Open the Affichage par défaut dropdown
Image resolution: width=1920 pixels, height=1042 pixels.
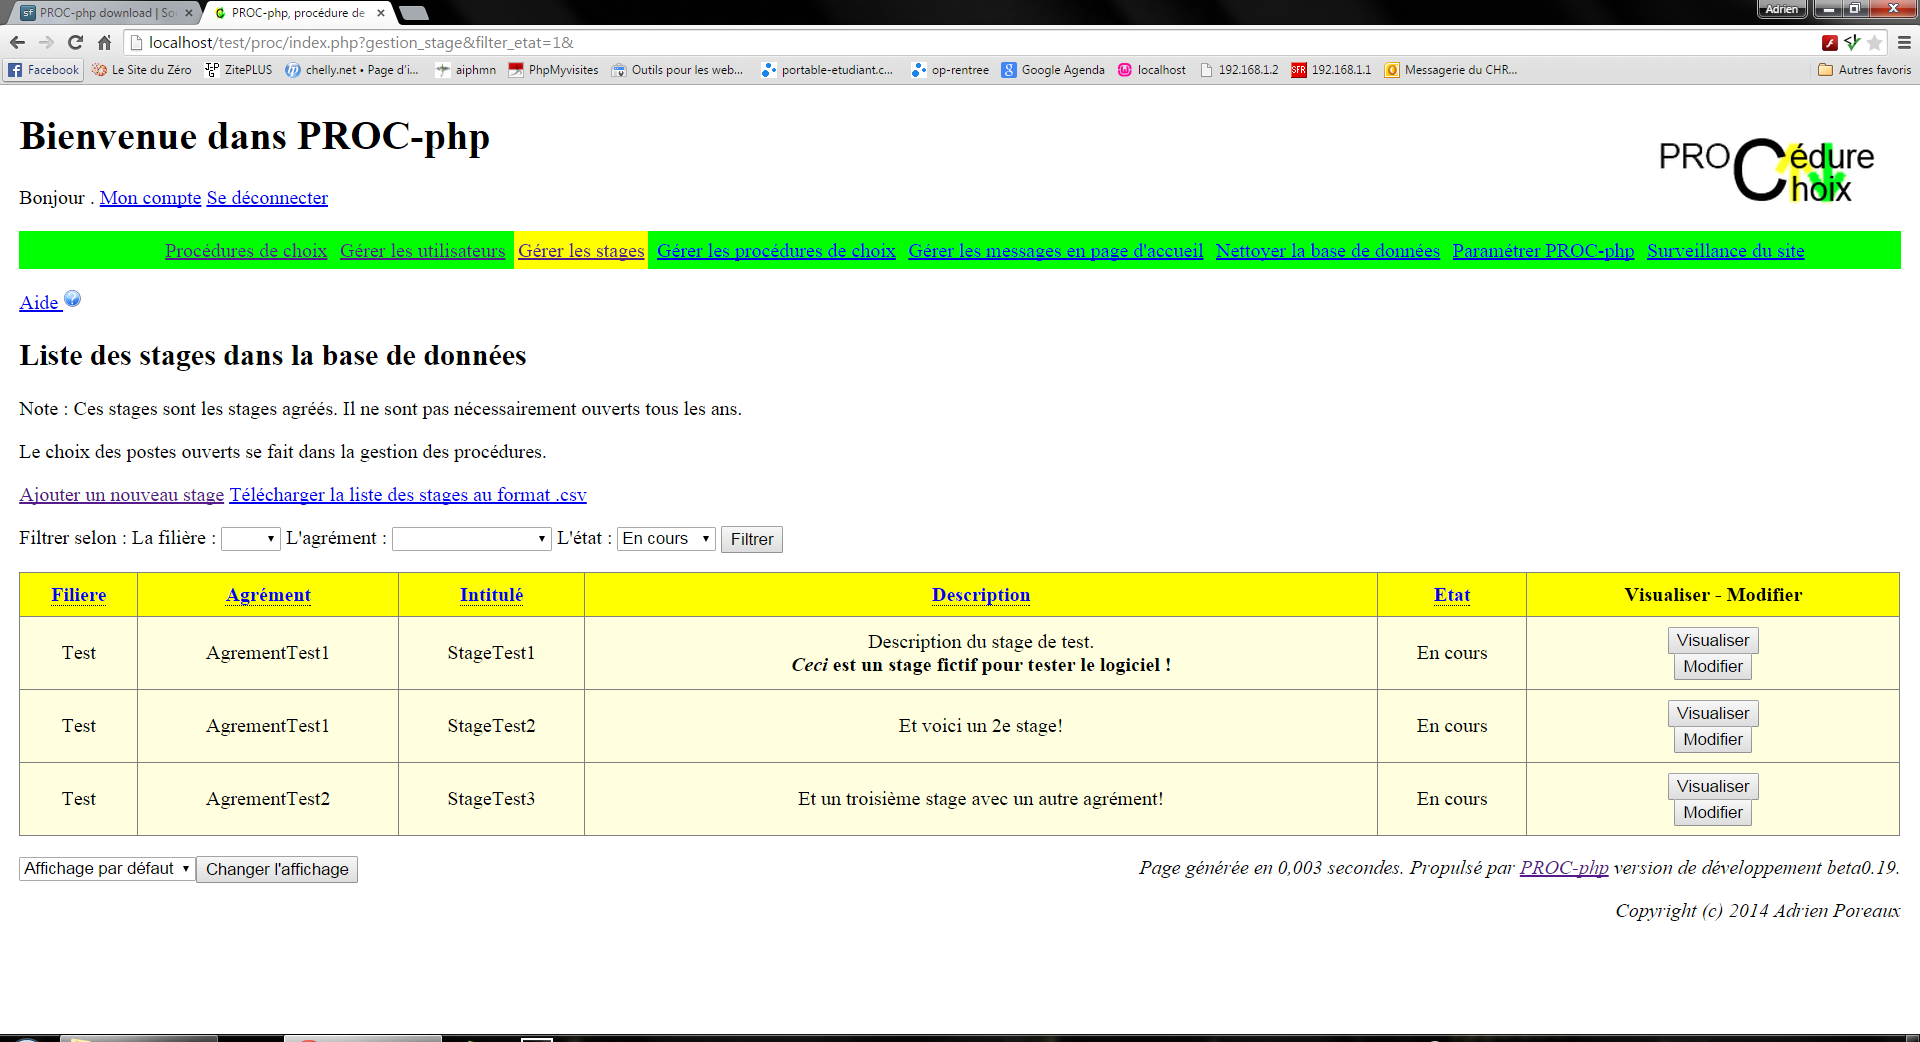point(105,868)
